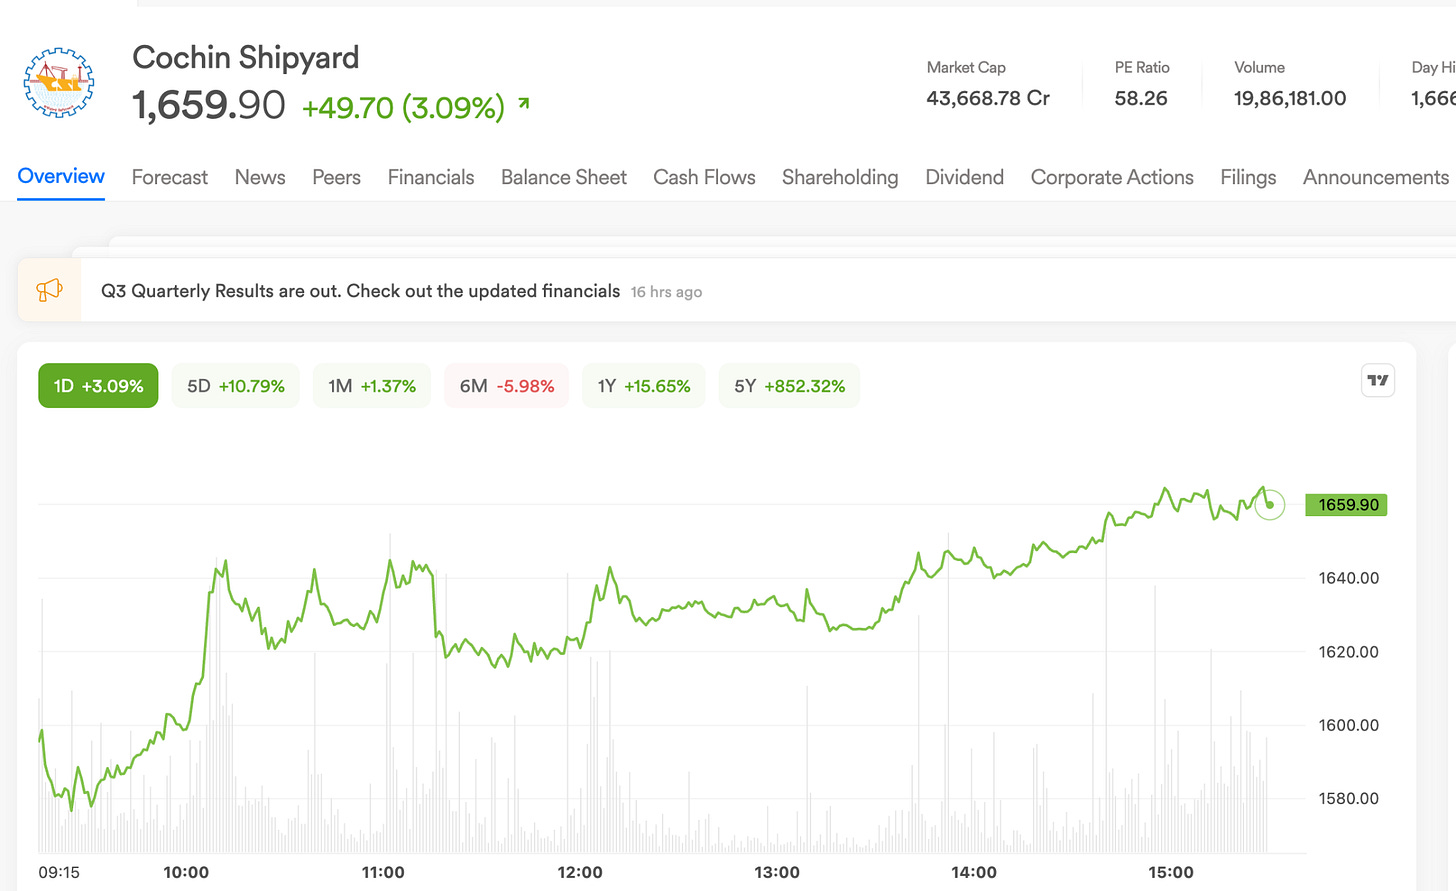Select the 1M +1.37% time range
The image size is (1456, 891).
(x=372, y=386)
